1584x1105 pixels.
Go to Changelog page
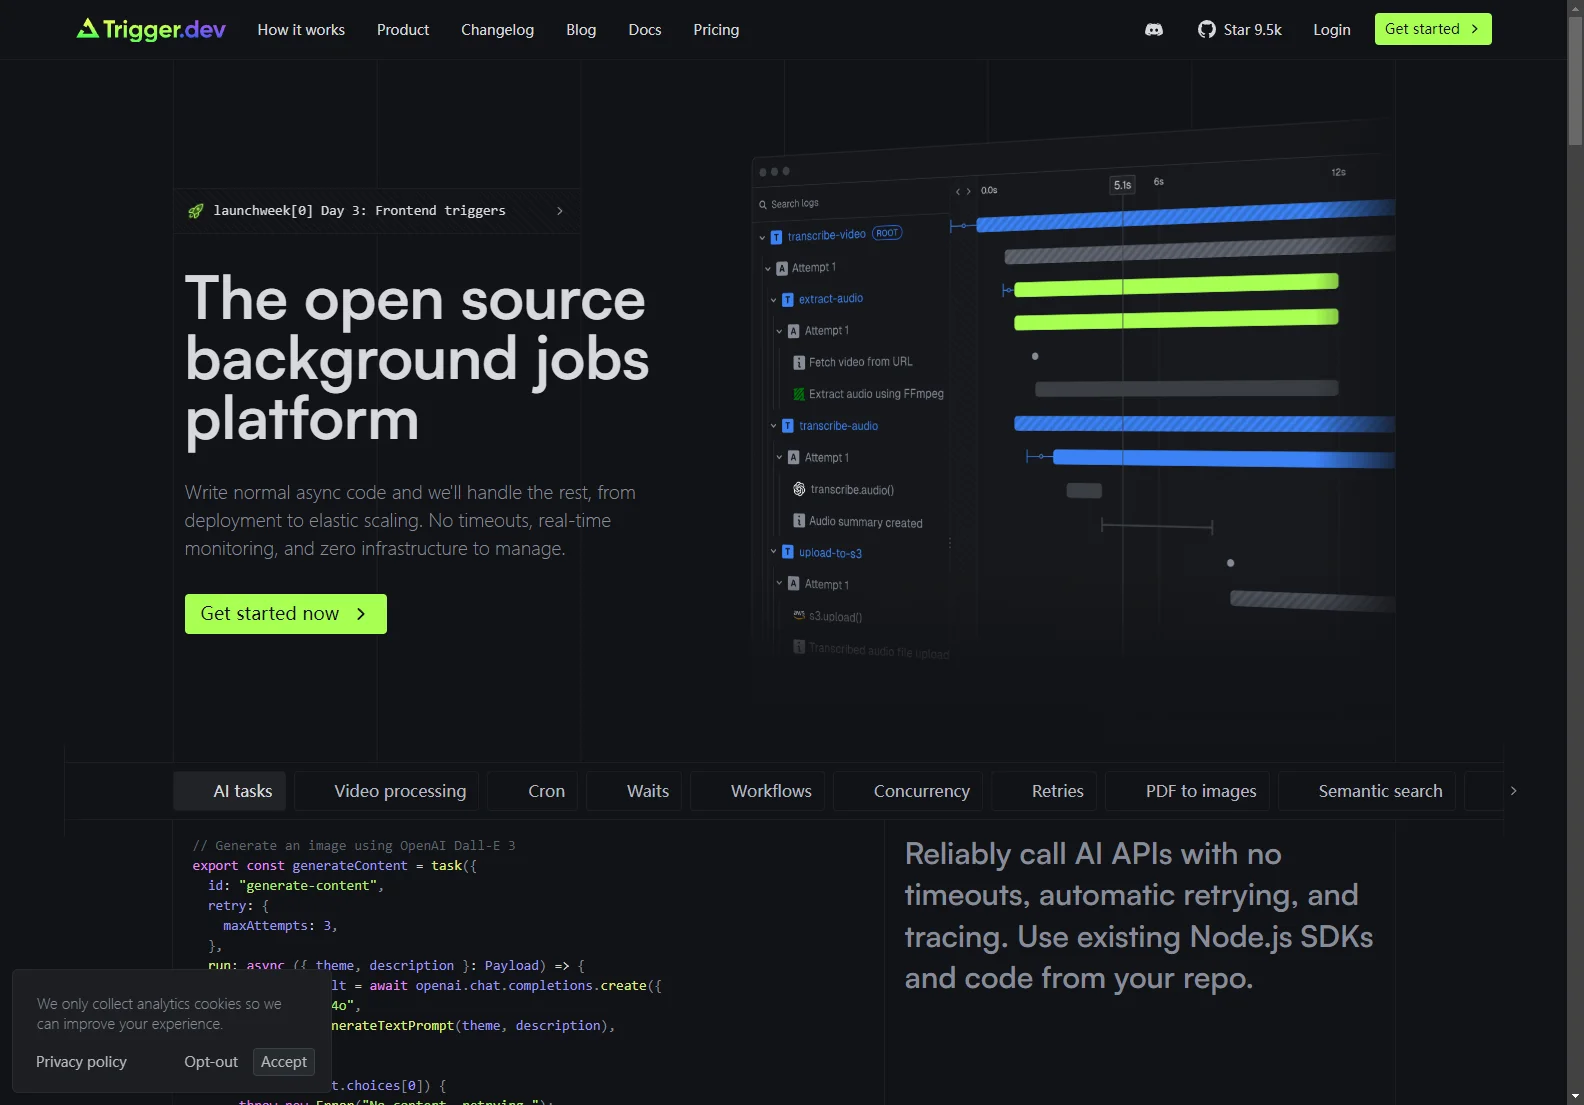tap(497, 30)
